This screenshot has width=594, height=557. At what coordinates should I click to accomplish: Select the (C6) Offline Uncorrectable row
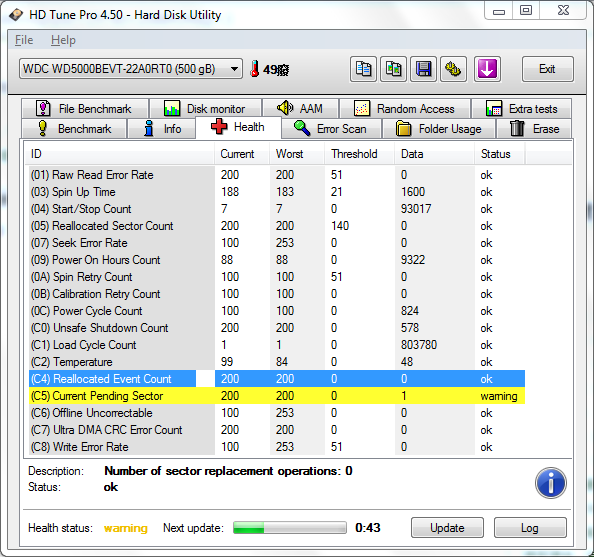click(277, 413)
